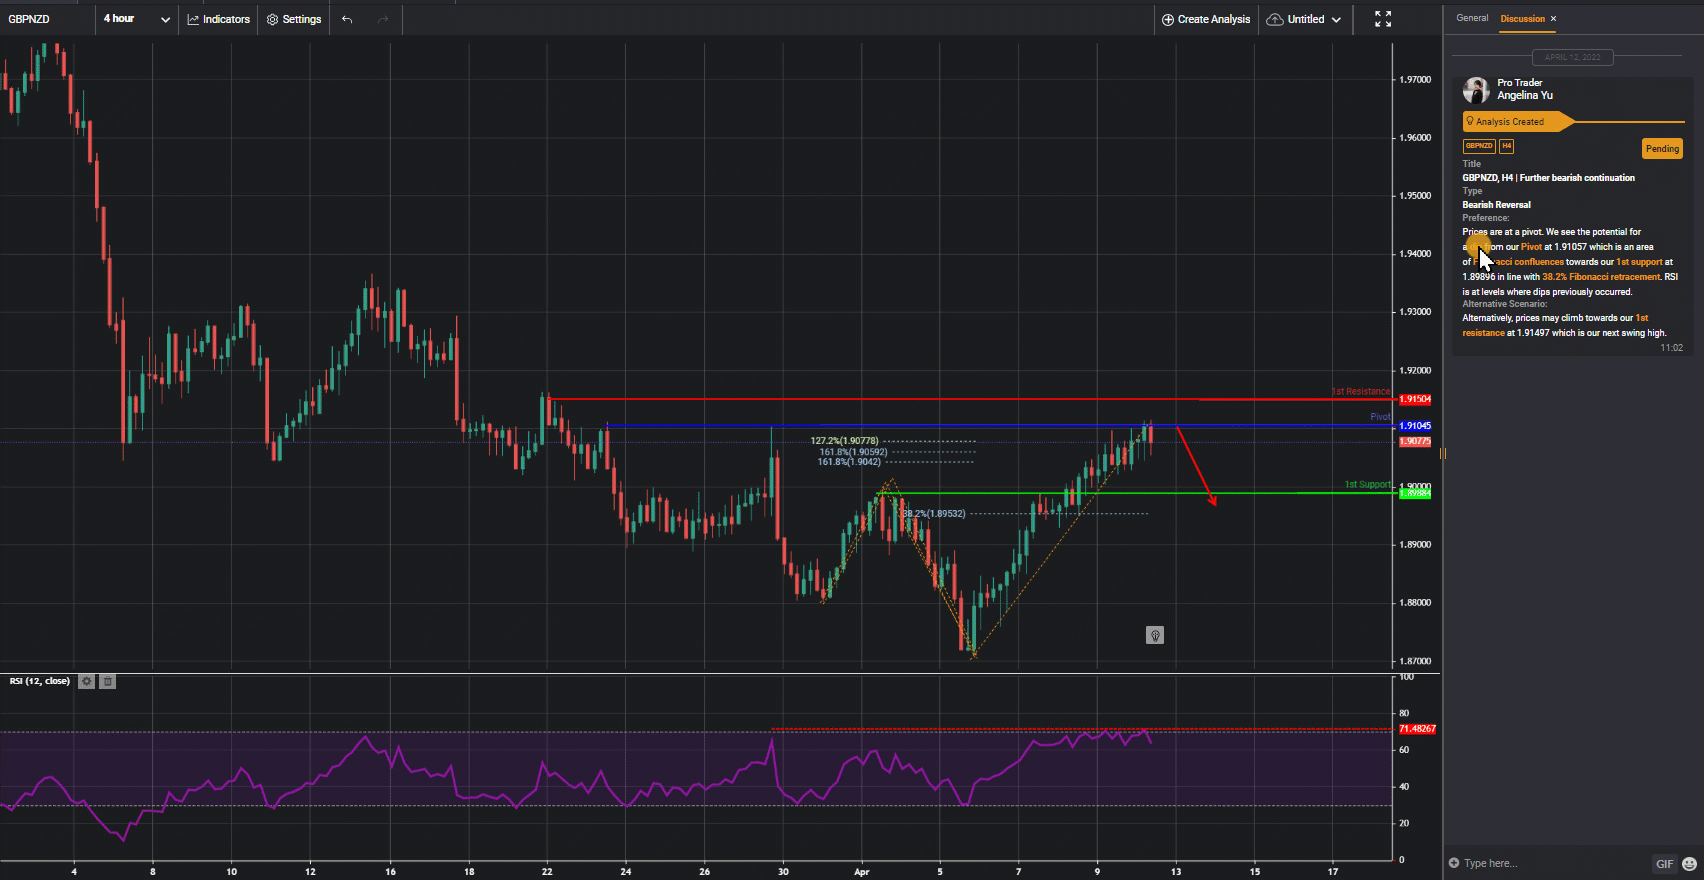
Task: Click the lightbulb analysis marker on chart
Action: click(1155, 635)
